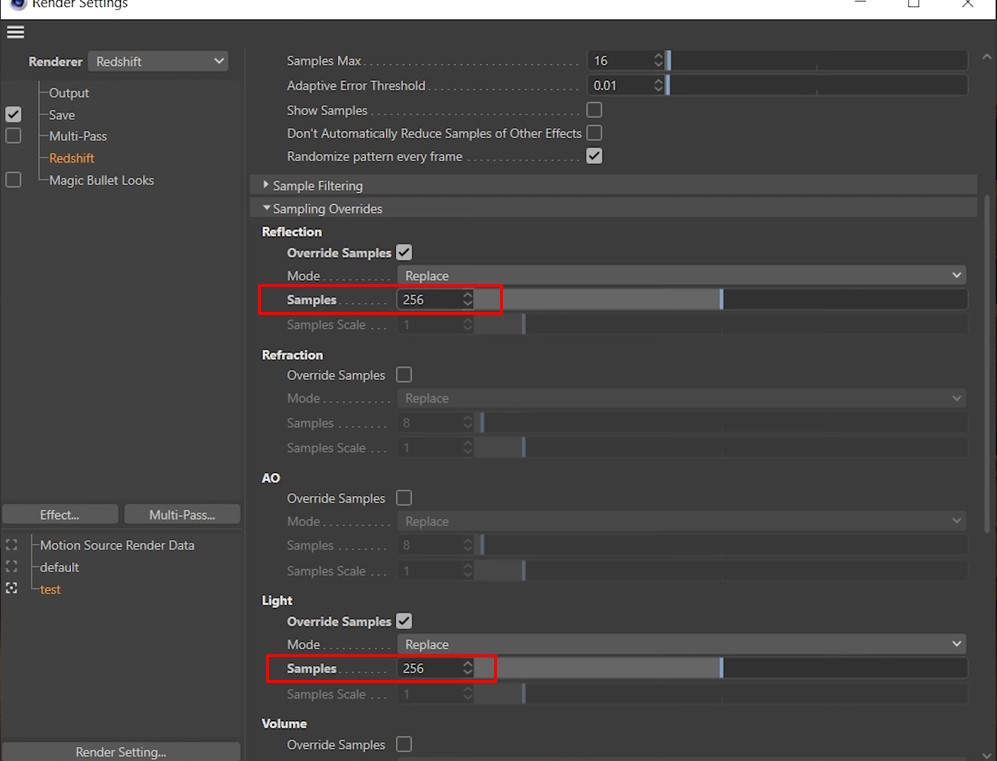Click the Cinema 4D logo in title bar
This screenshot has height=761, width=997.
[x=17, y=4]
